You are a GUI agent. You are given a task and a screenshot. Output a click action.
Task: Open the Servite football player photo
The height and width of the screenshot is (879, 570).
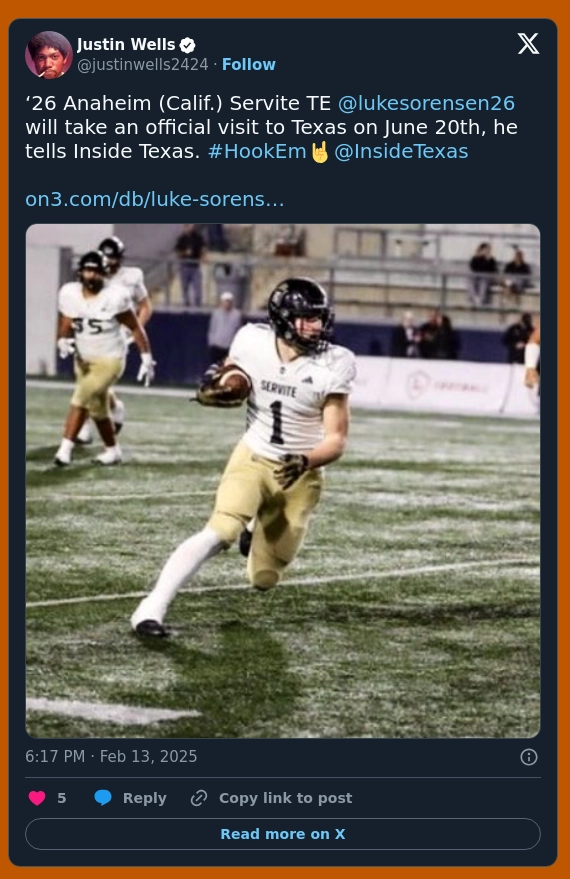283,480
